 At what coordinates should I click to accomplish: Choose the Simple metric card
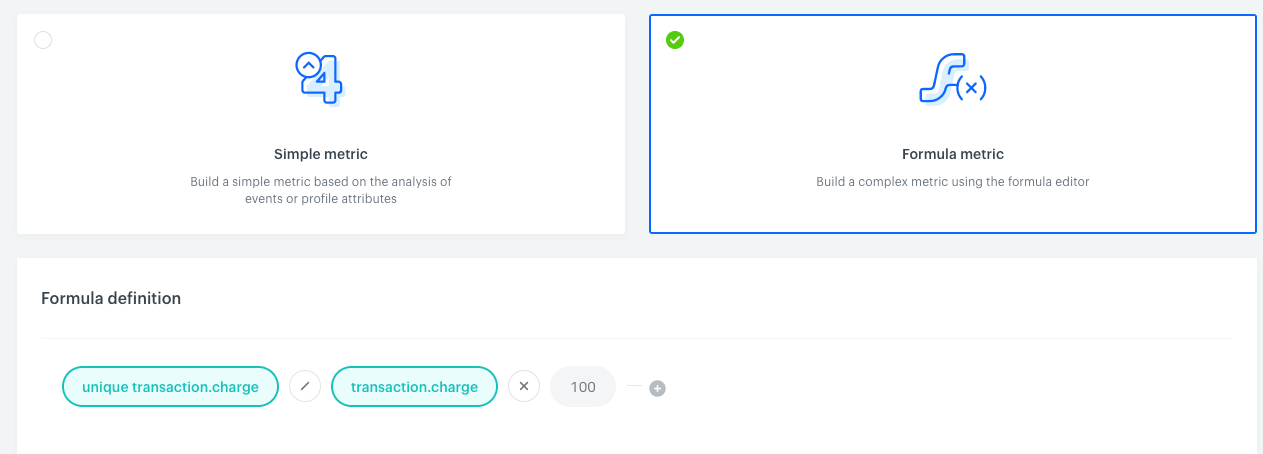pyautogui.click(x=321, y=124)
